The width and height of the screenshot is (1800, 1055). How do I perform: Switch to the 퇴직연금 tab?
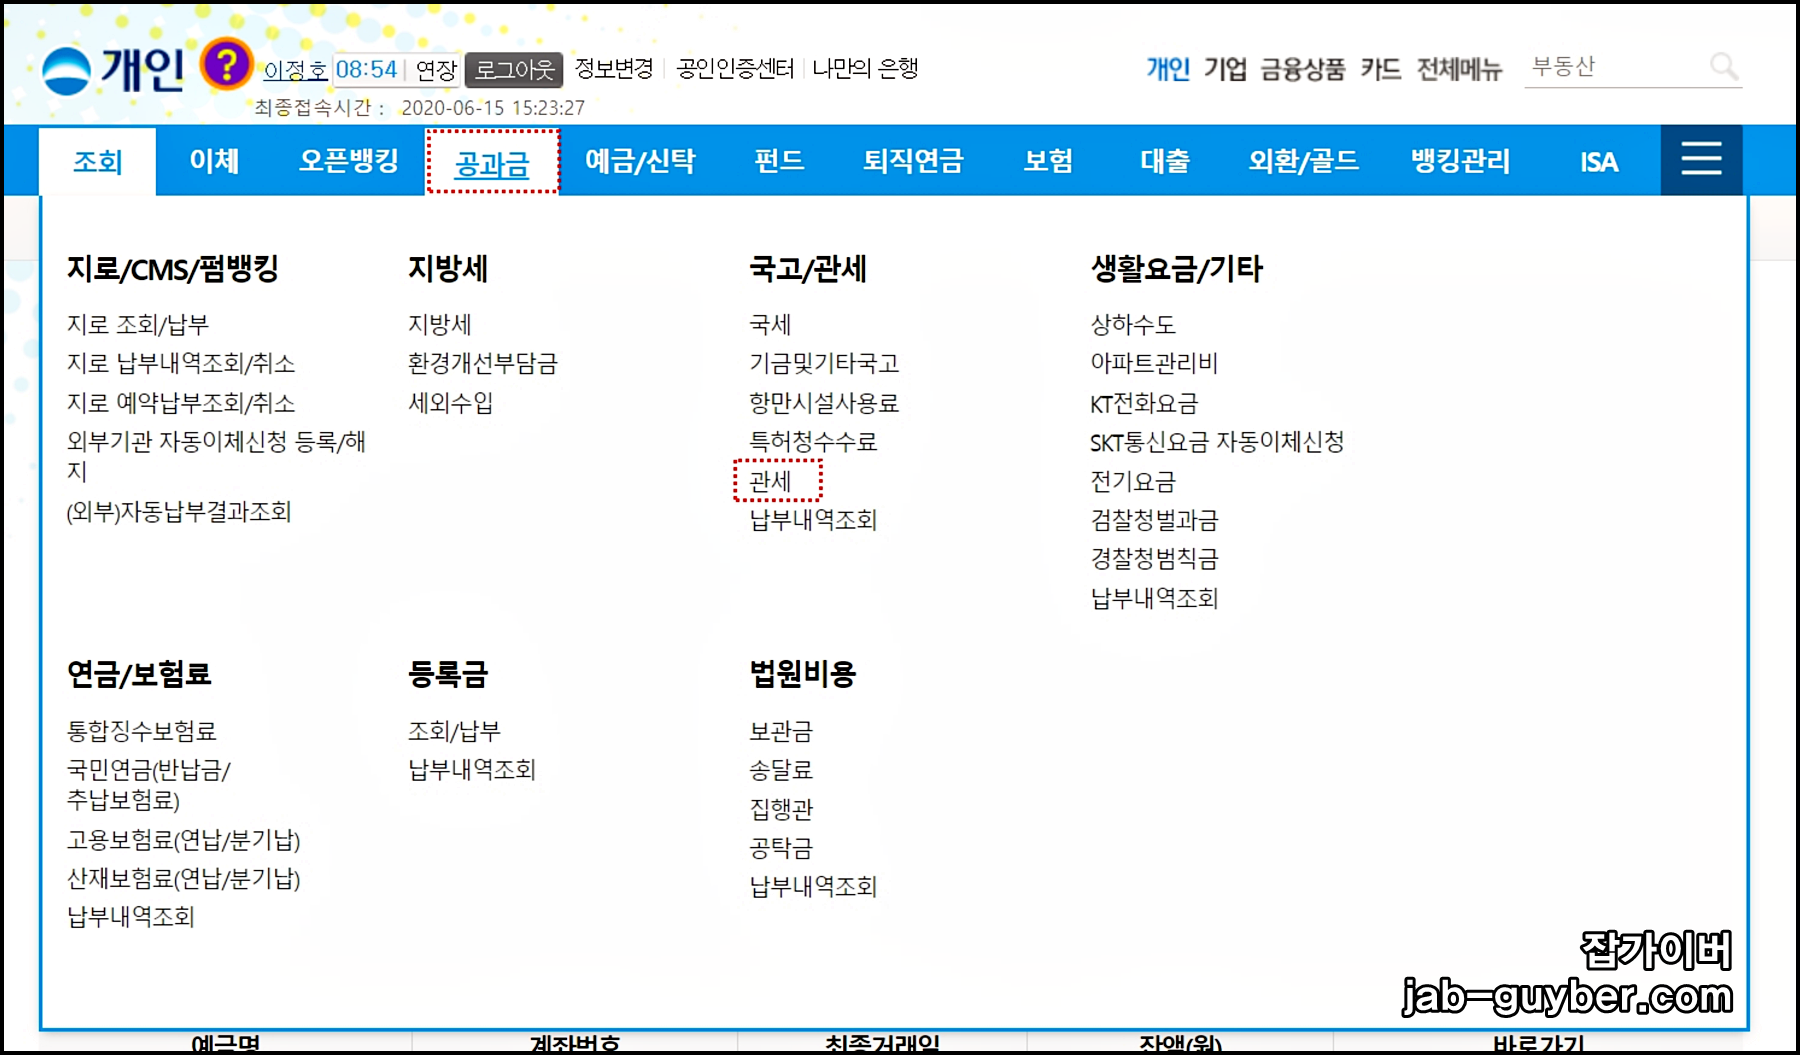(913, 161)
